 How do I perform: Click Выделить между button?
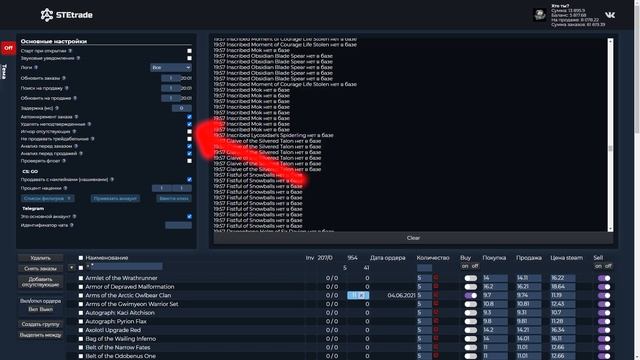[x=40, y=335]
